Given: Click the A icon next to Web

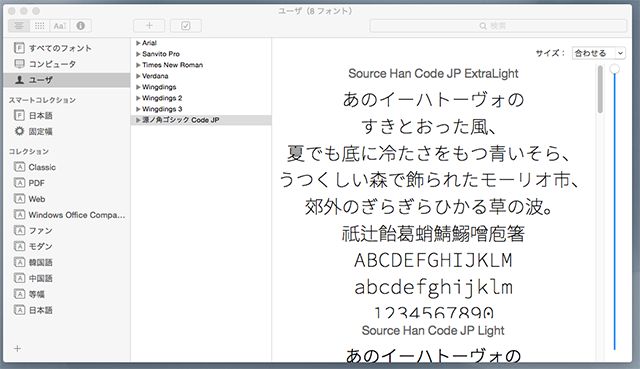Looking at the screenshot, I should coord(19,199).
